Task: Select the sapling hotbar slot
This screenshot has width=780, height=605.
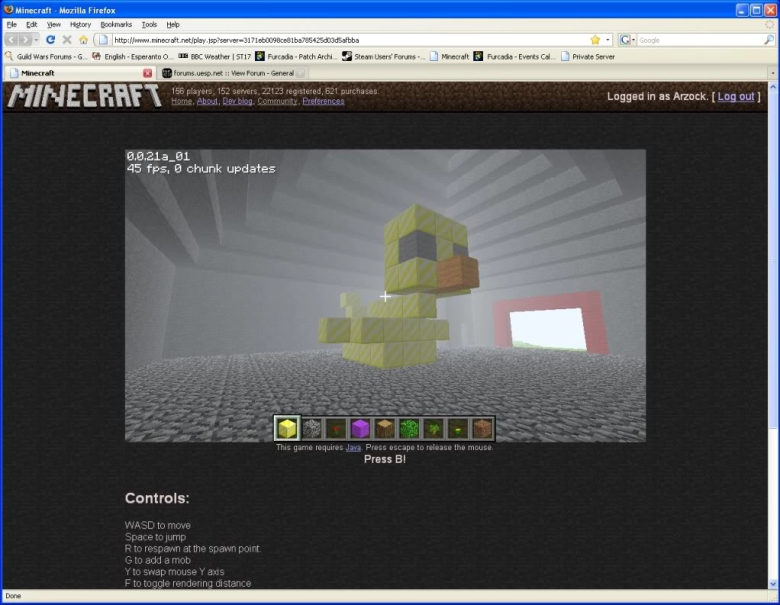Action: (434, 428)
